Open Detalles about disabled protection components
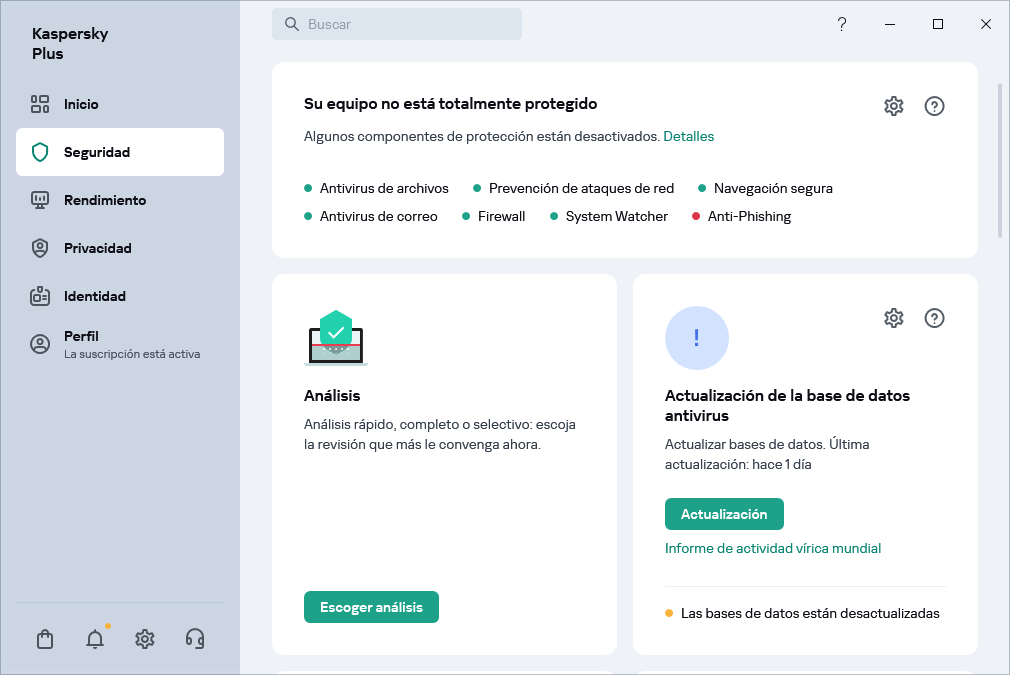This screenshot has width=1010, height=675. 688,136
